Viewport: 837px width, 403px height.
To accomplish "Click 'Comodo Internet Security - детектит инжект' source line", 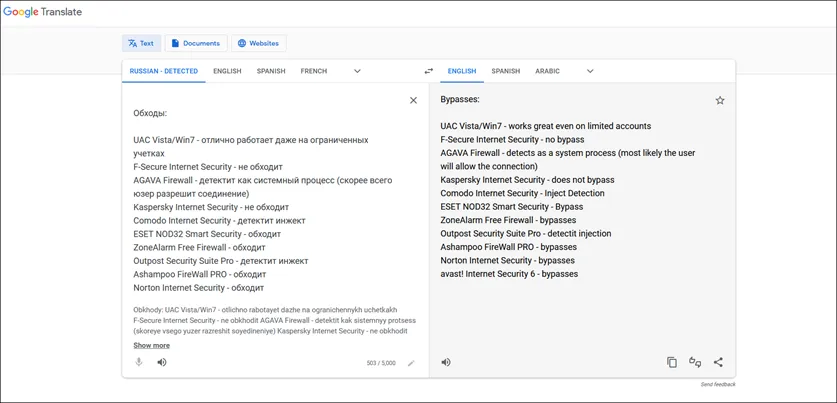I will click(219, 220).
